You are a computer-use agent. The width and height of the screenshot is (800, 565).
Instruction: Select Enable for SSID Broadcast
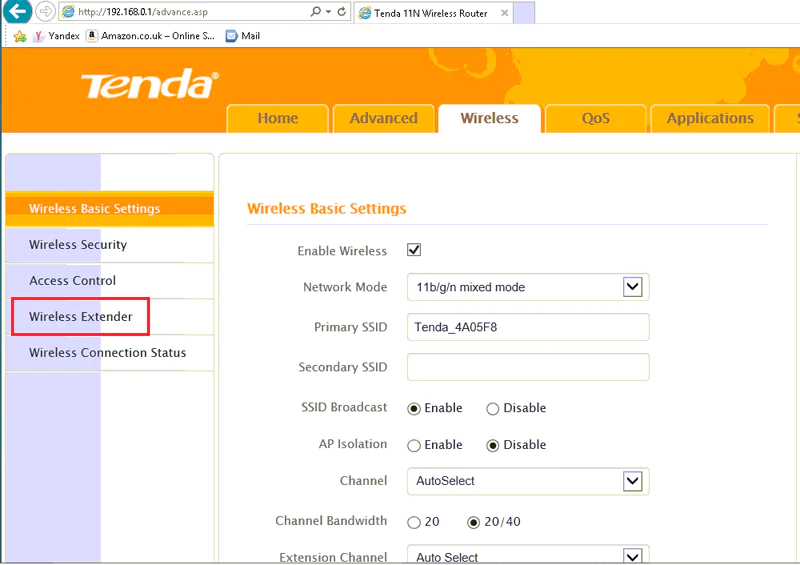pyautogui.click(x=414, y=409)
